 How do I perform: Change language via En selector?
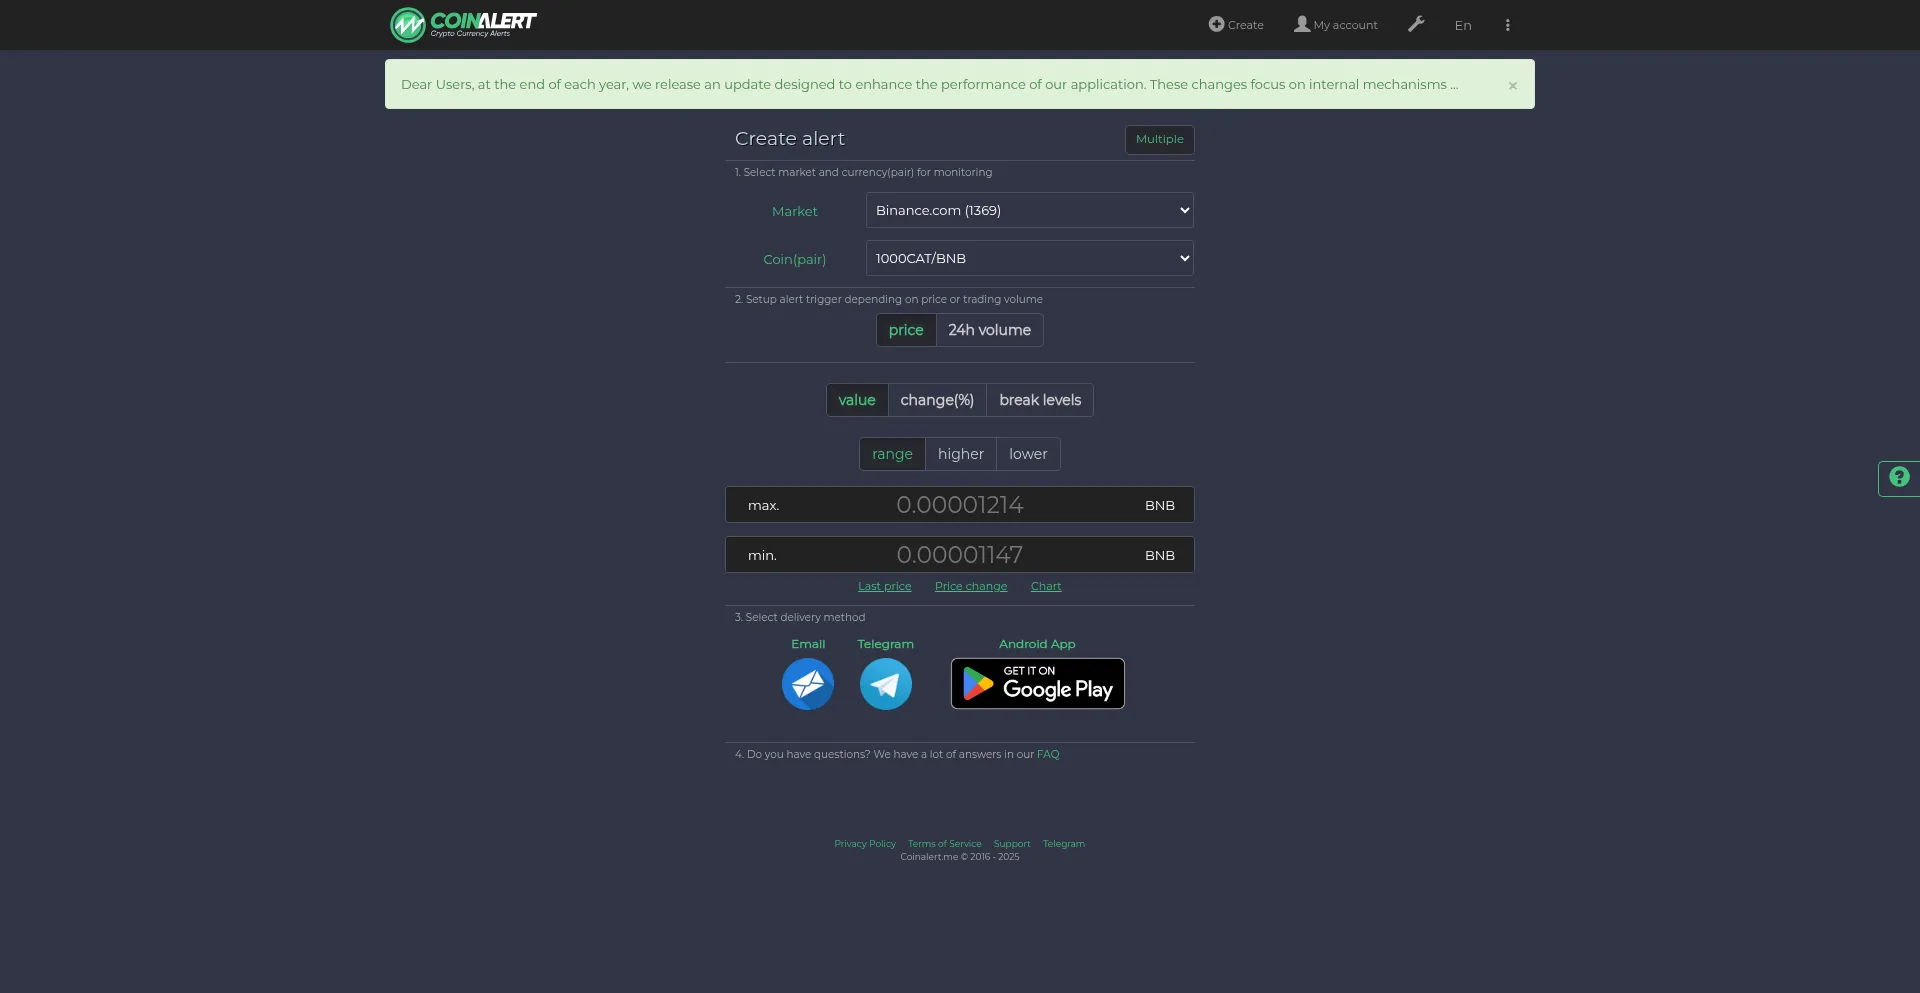click(1463, 24)
